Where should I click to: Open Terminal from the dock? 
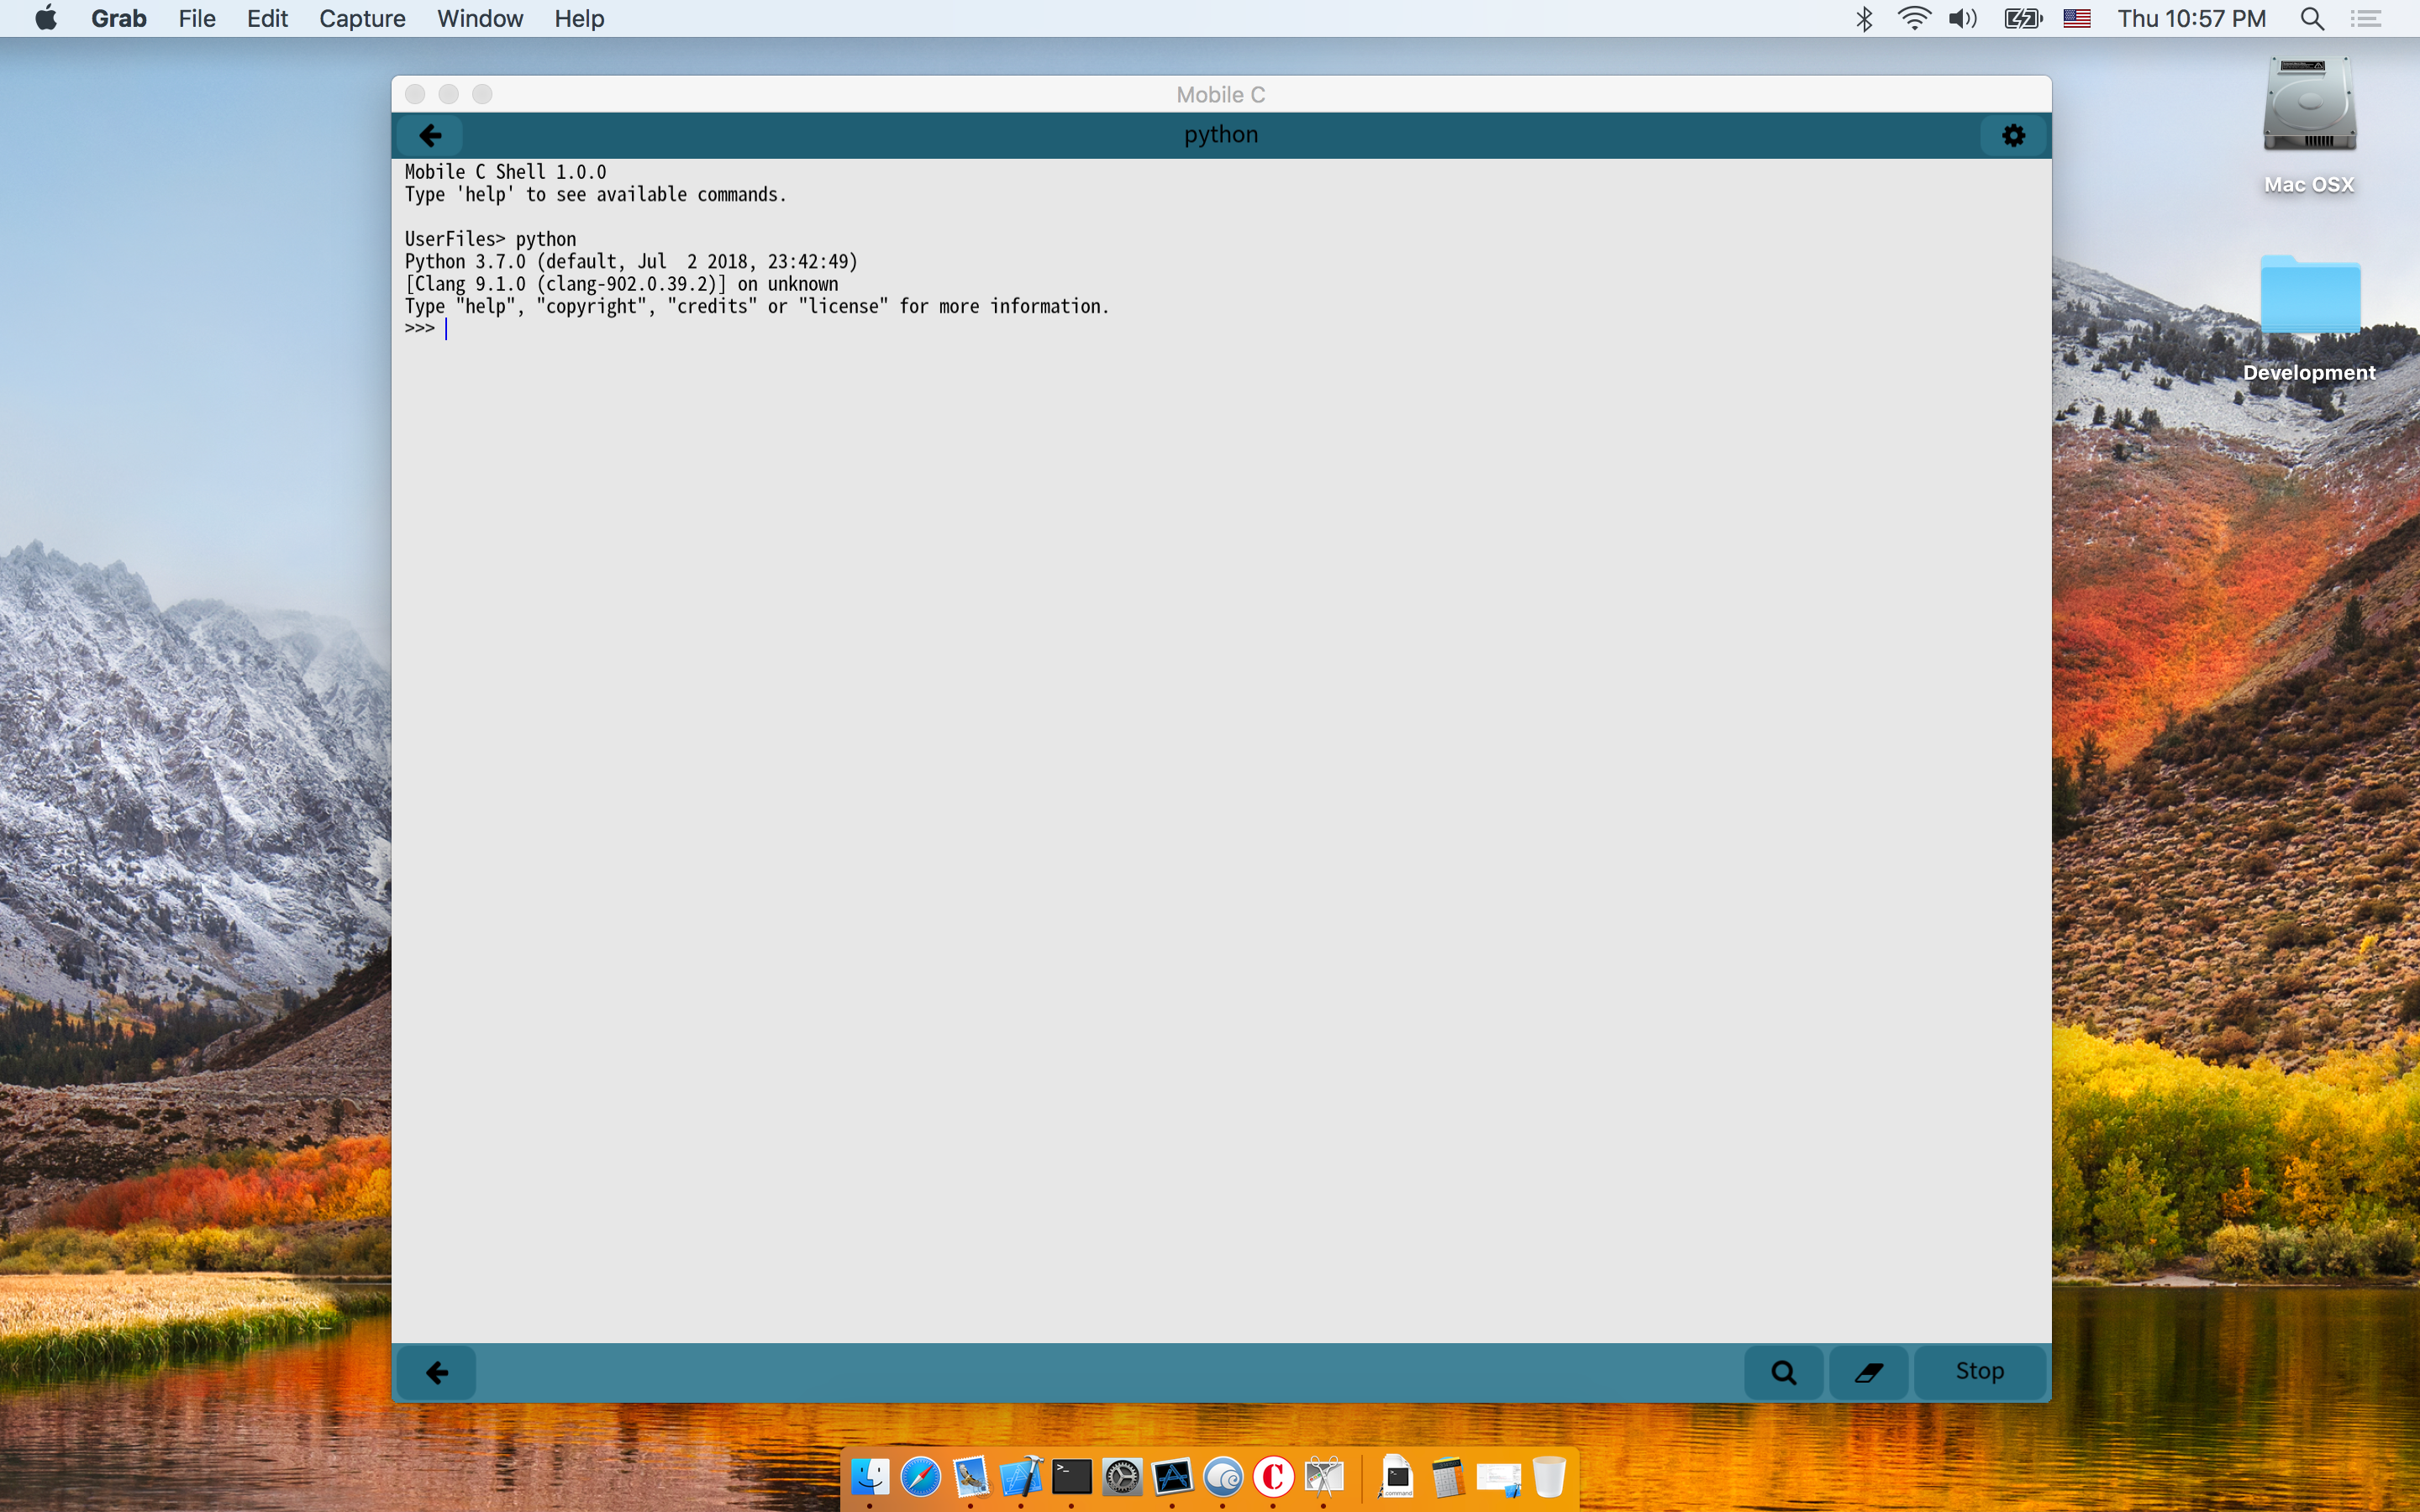[x=1071, y=1477]
